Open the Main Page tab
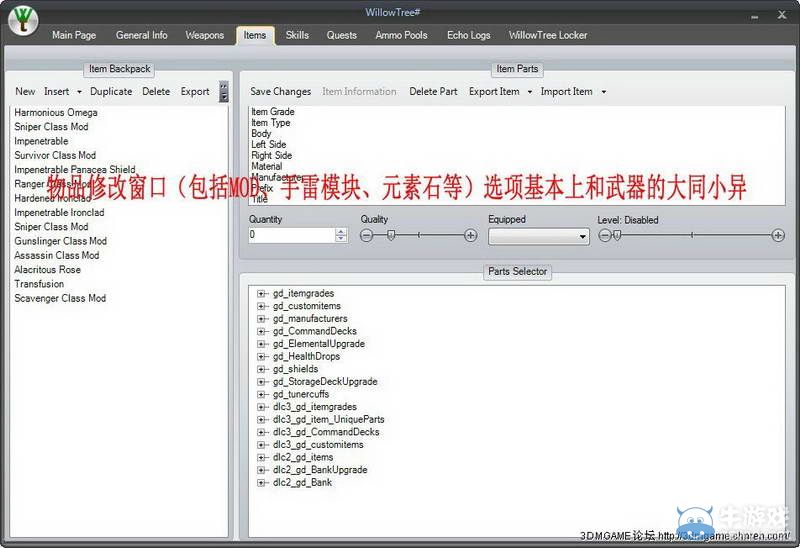Viewport: 800px width, 548px height. [74, 35]
